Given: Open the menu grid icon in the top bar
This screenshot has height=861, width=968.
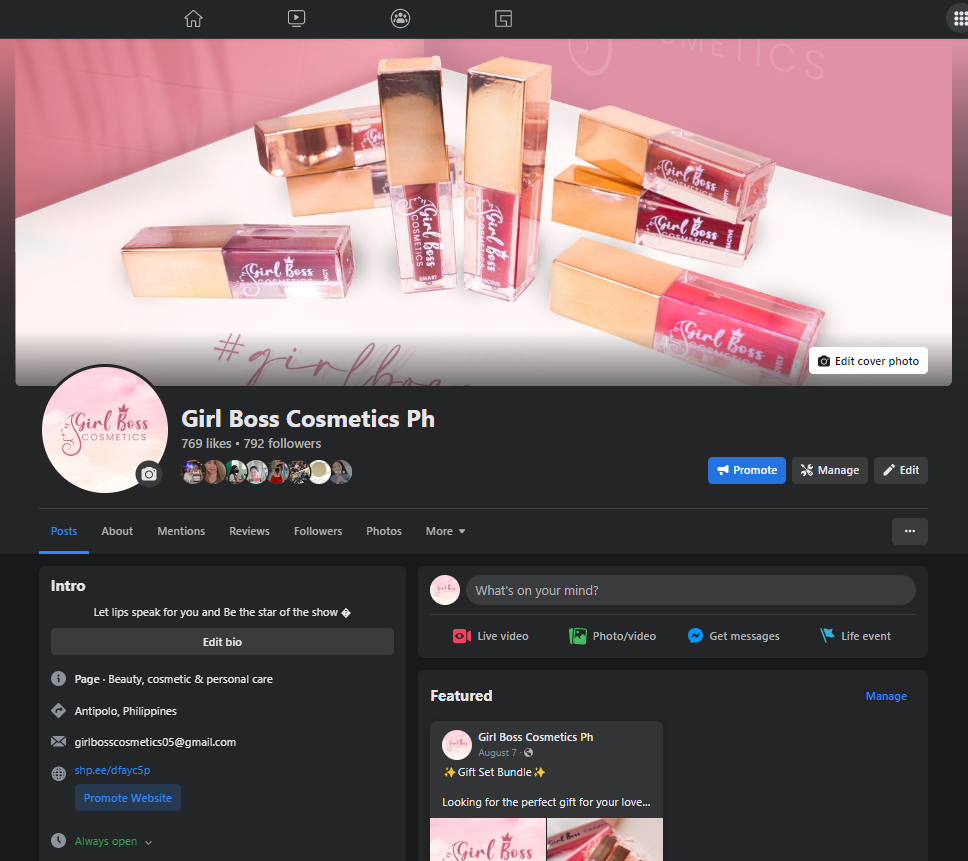Looking at the screenshot, I should coord(959,19).
